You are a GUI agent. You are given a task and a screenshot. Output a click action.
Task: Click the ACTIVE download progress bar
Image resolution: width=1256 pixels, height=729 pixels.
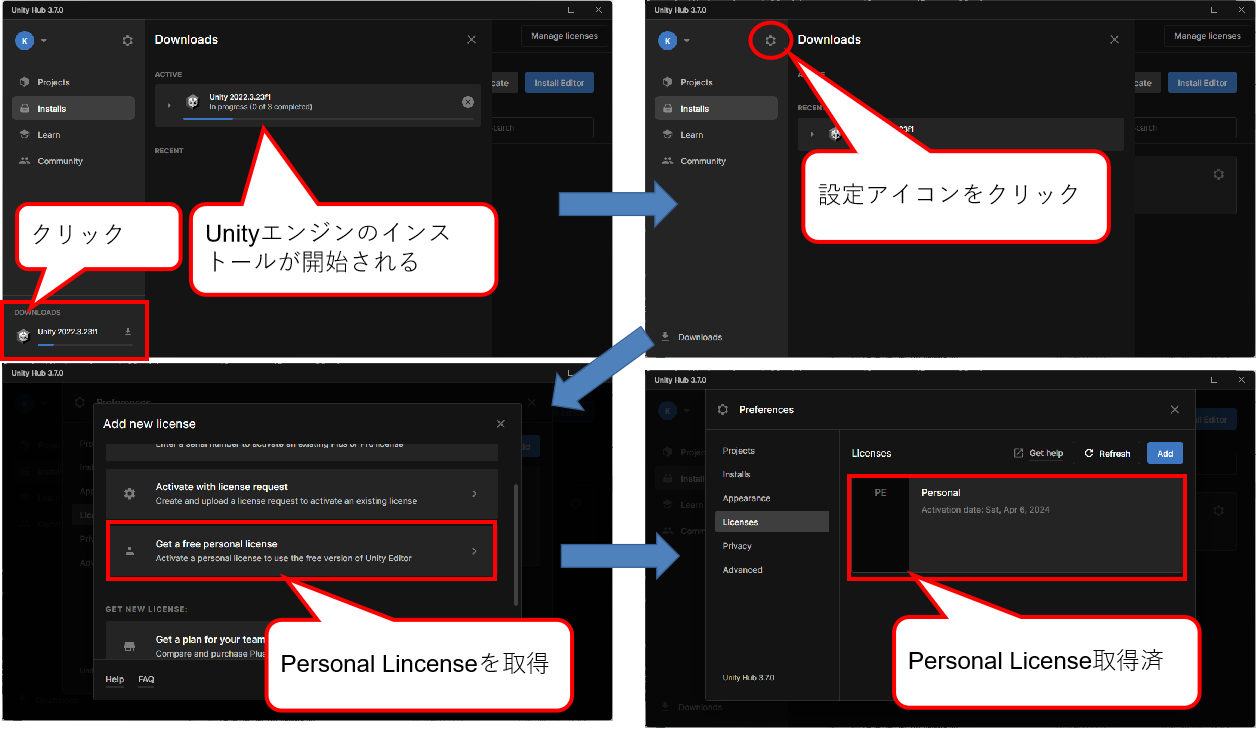(327, 118)
